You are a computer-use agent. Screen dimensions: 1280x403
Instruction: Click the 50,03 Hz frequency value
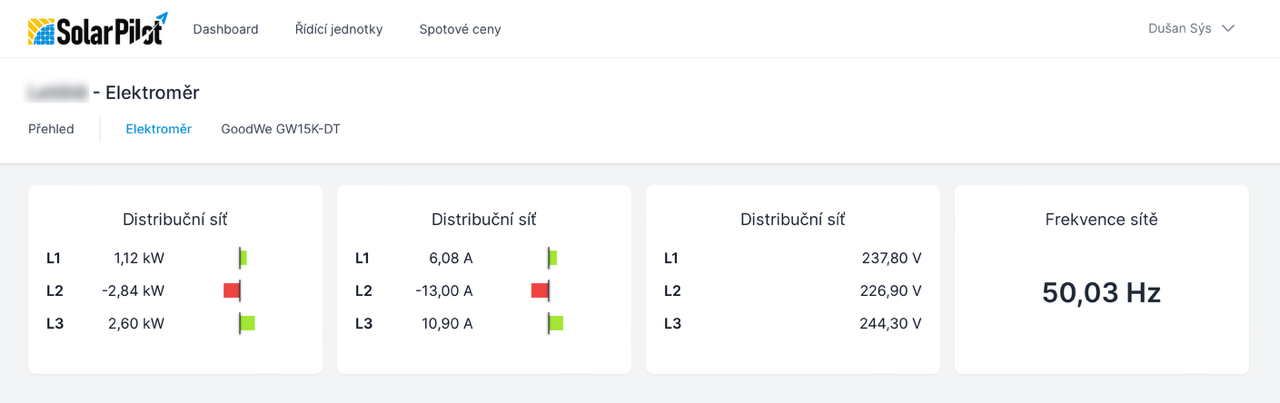pos(1101,292)
